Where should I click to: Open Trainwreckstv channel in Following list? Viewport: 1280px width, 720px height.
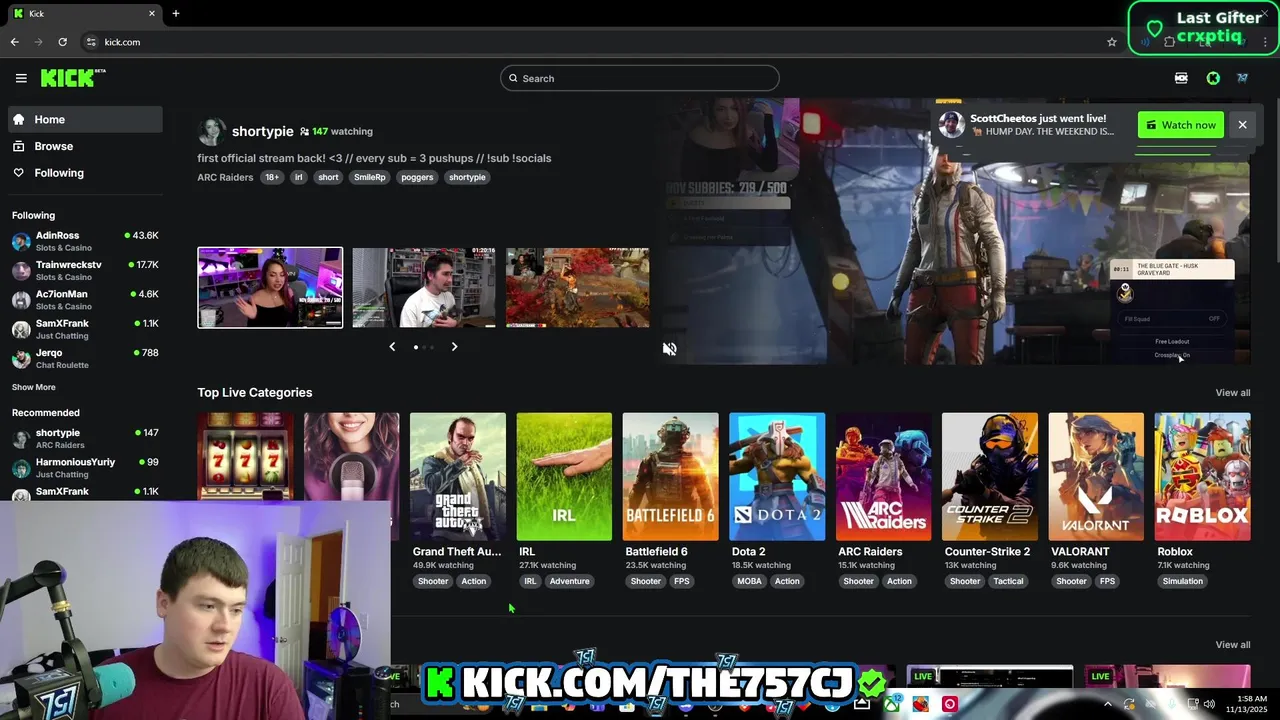pyautogui.click(x=85, y=270)
